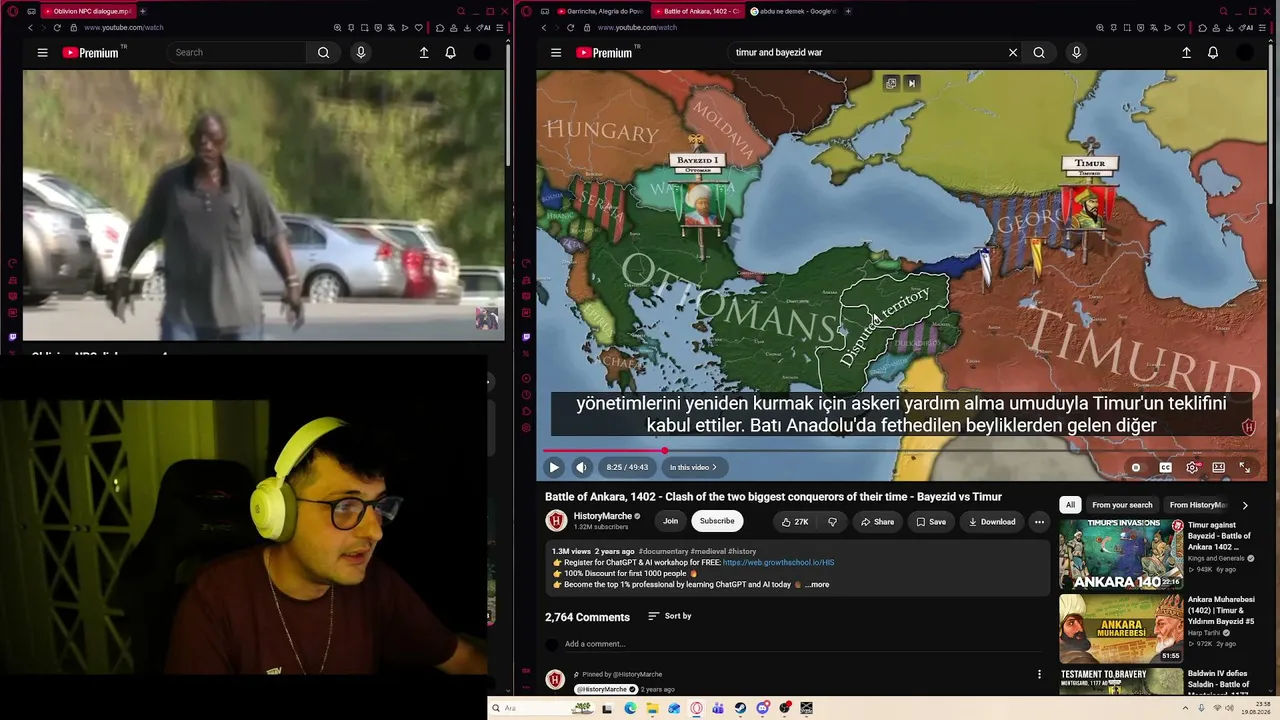Share the Battle of Ankara video
Viewport: 1280px width, 720px height.
pyautogui.click(x=877, y=521)
